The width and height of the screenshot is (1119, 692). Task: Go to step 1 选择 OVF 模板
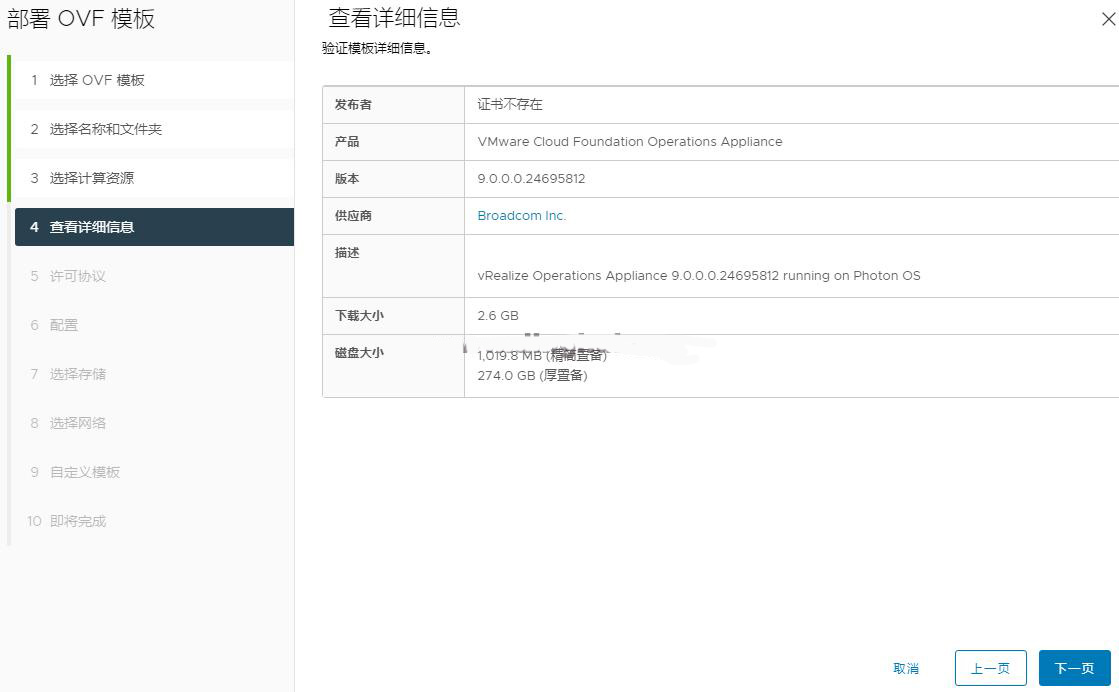pyautogui.click(x=97, y=80)
